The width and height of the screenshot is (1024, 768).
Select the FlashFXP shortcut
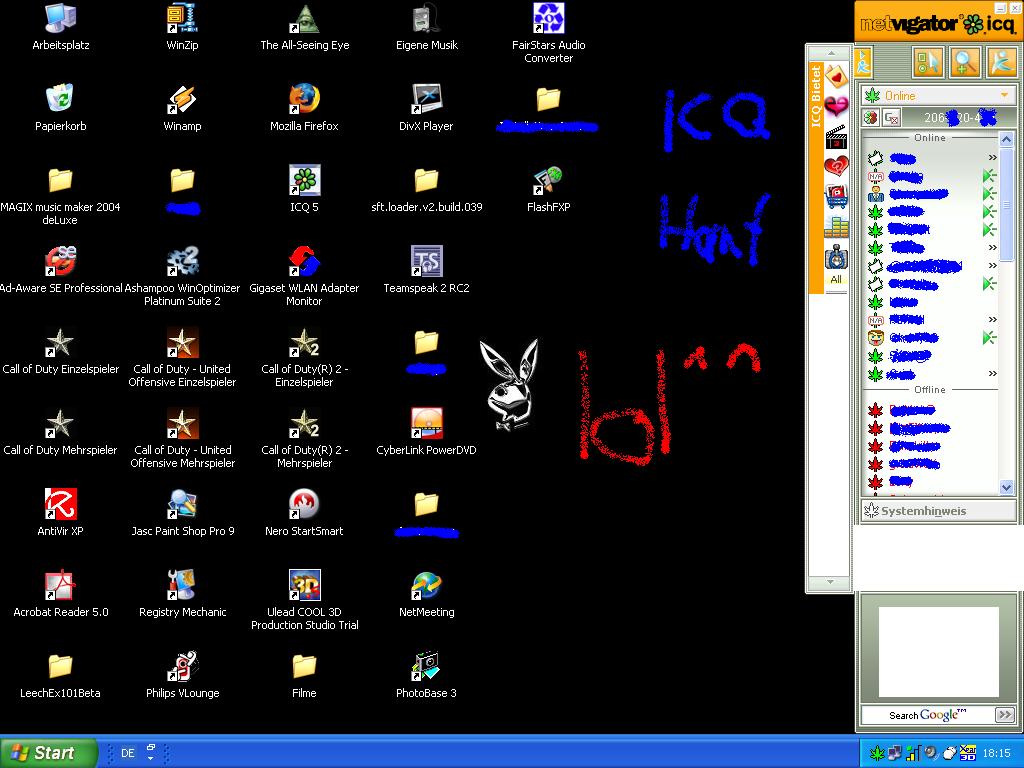549,189
